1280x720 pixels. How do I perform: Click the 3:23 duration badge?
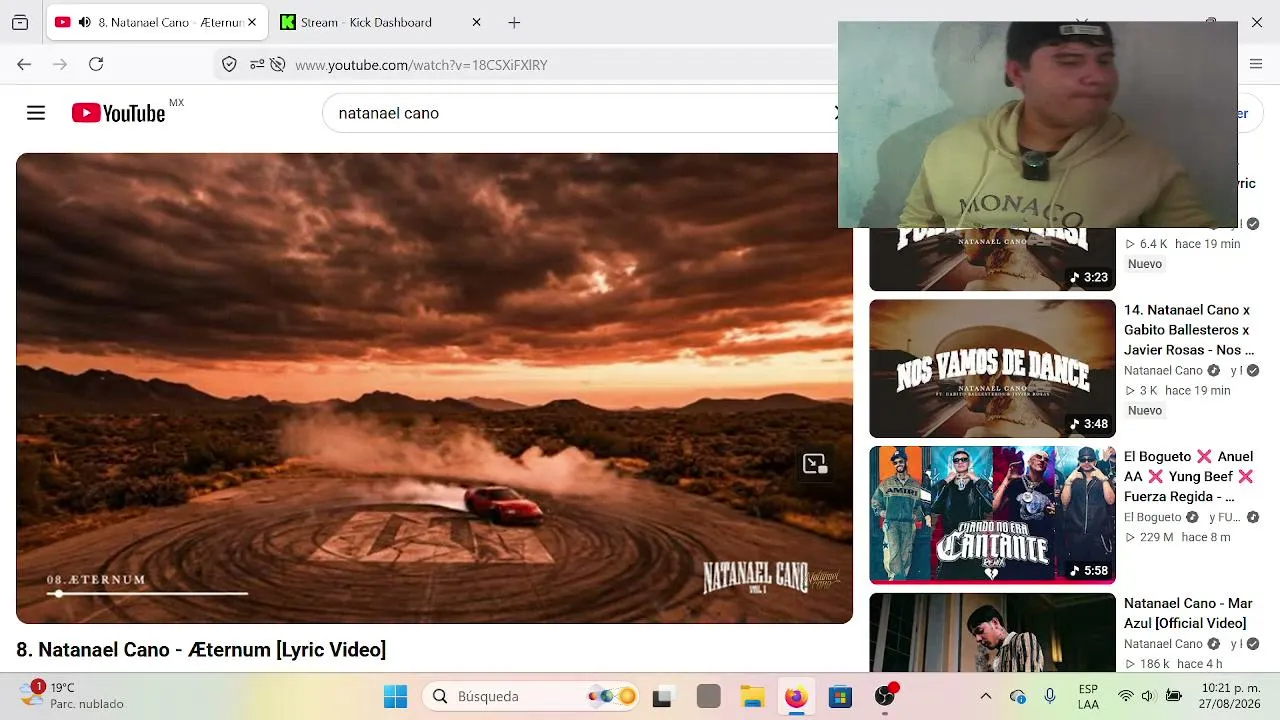coord(1089,277)
